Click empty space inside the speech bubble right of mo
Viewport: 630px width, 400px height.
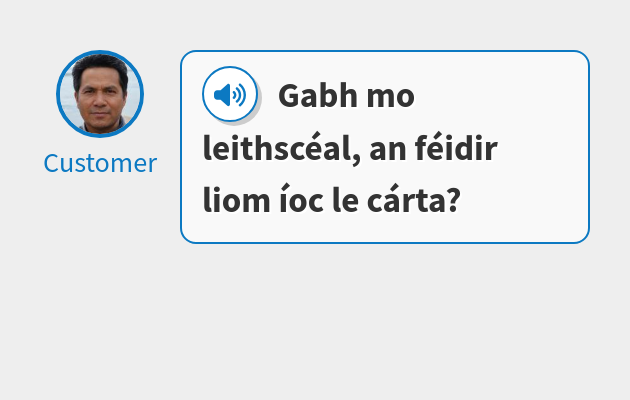tap(498, 96)
